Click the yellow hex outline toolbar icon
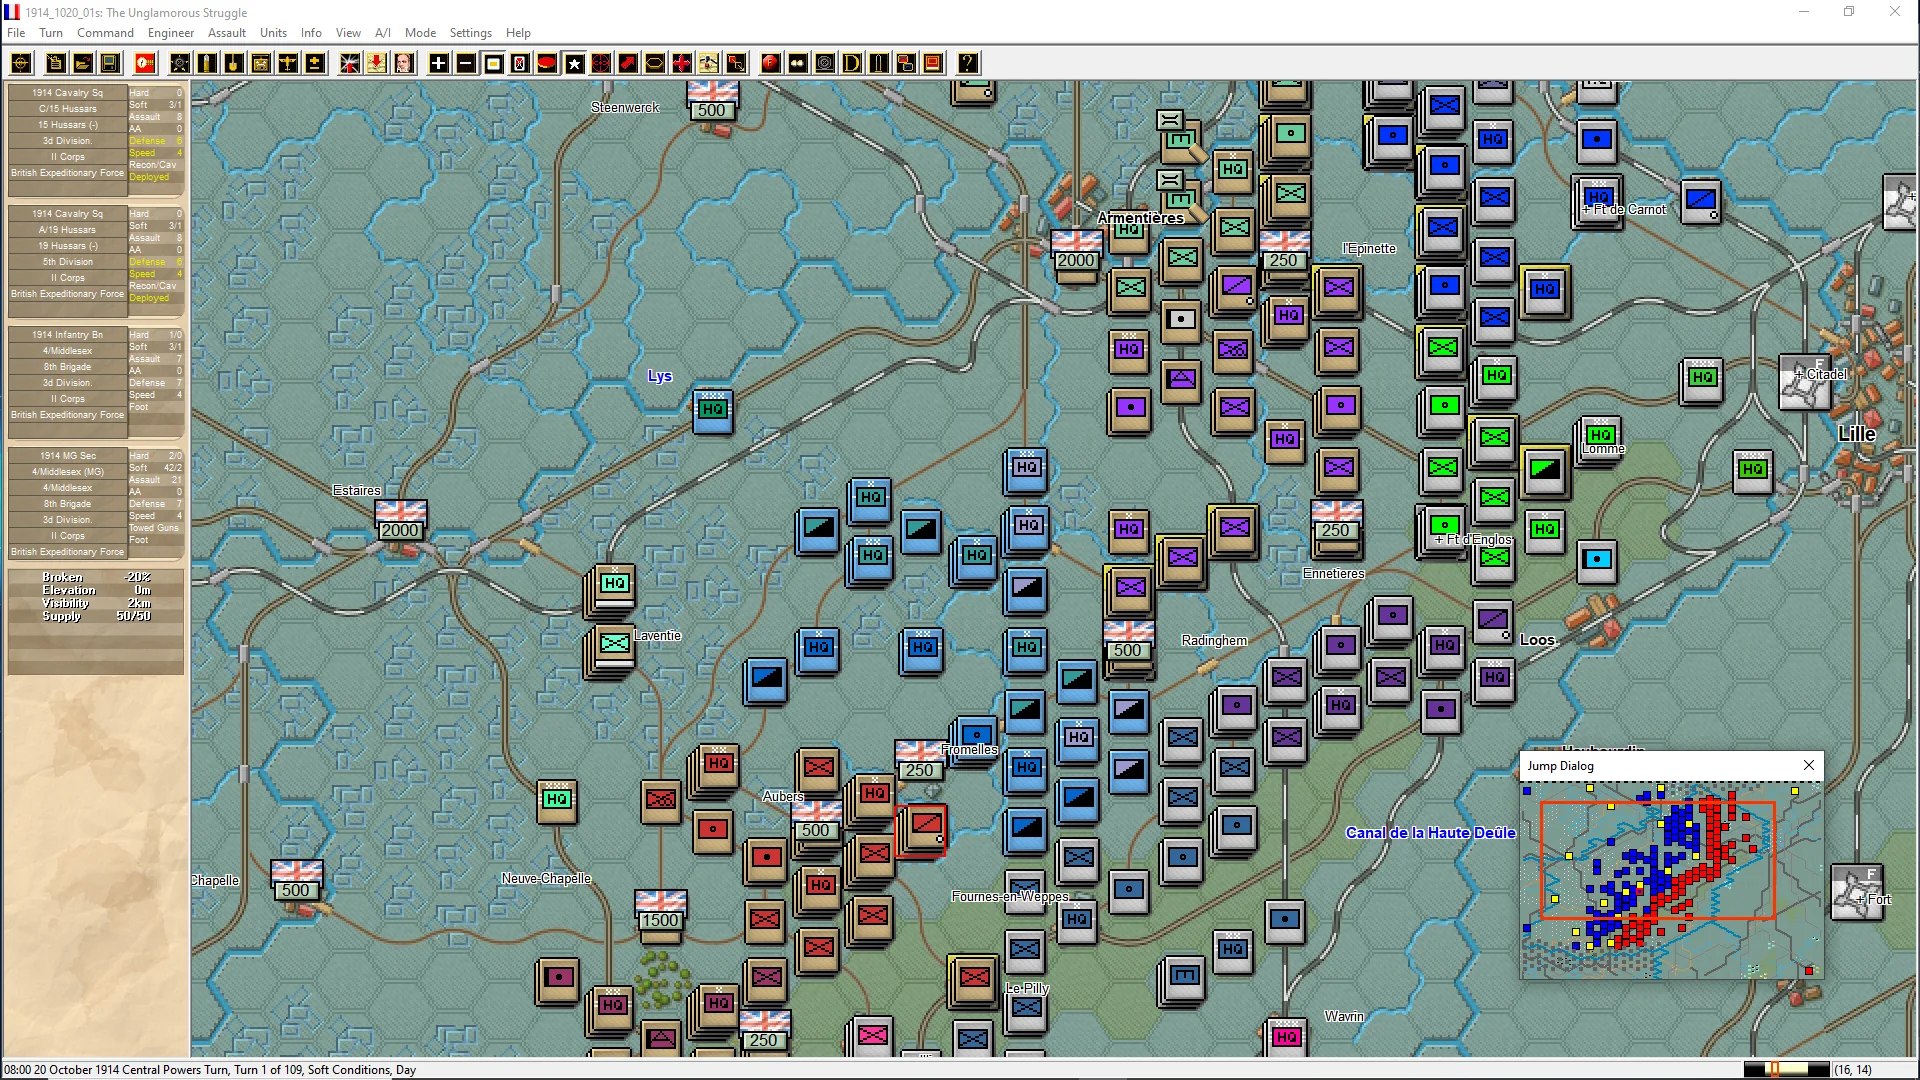Image resolution: width=1920 pixels, height=1080 pixels. 654,64
